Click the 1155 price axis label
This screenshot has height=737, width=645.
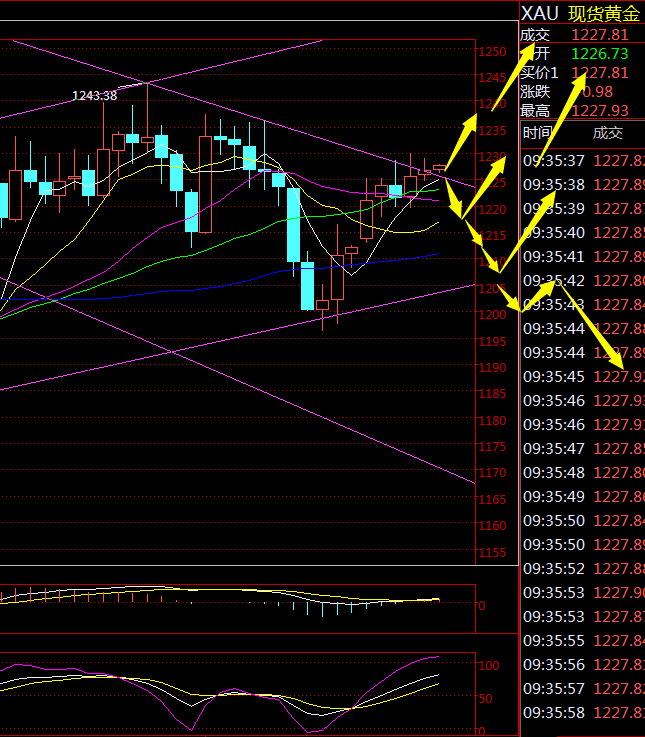point(492,552)
